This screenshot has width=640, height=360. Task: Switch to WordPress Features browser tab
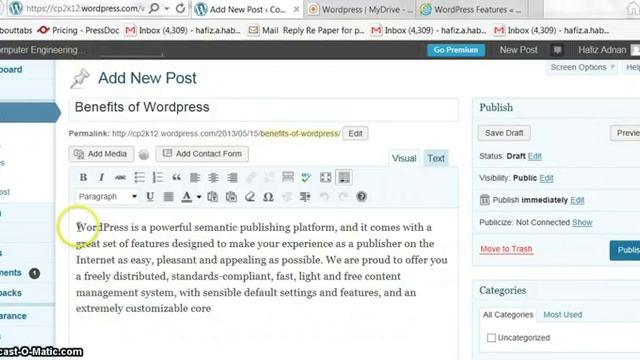[x=472, y=9]
